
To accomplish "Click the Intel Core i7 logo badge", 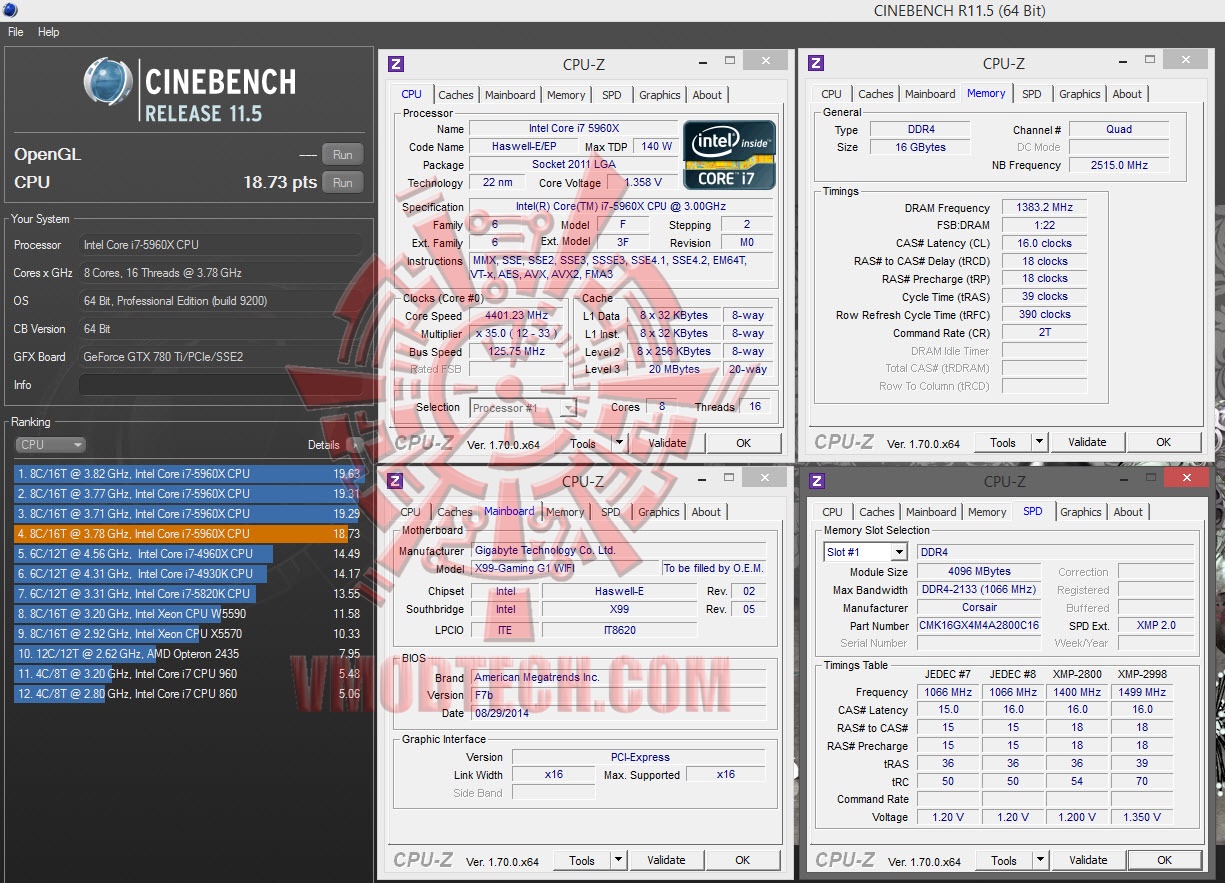I will pos(729,155).
